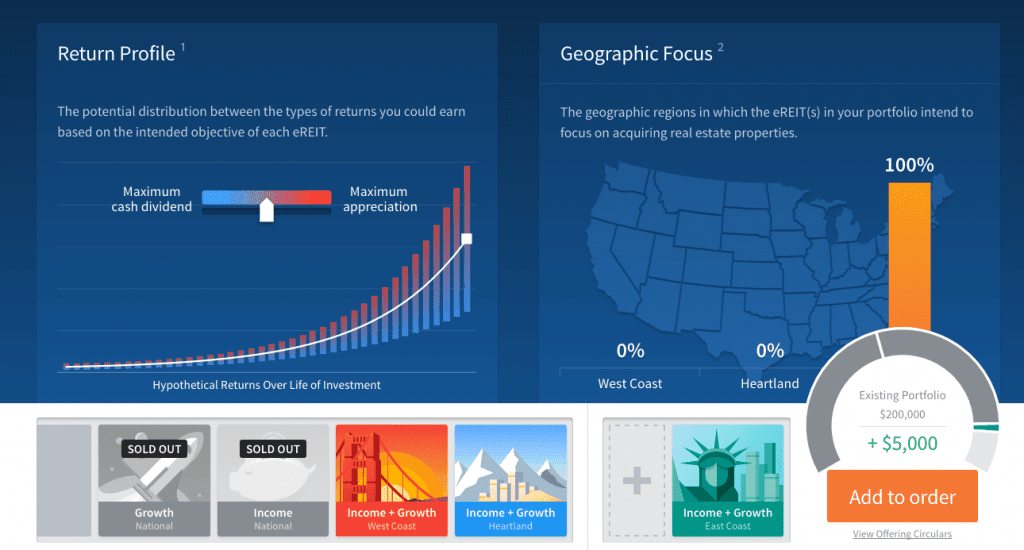
Task: Click the plus icon empty slot
Action: tap(637, 481)
